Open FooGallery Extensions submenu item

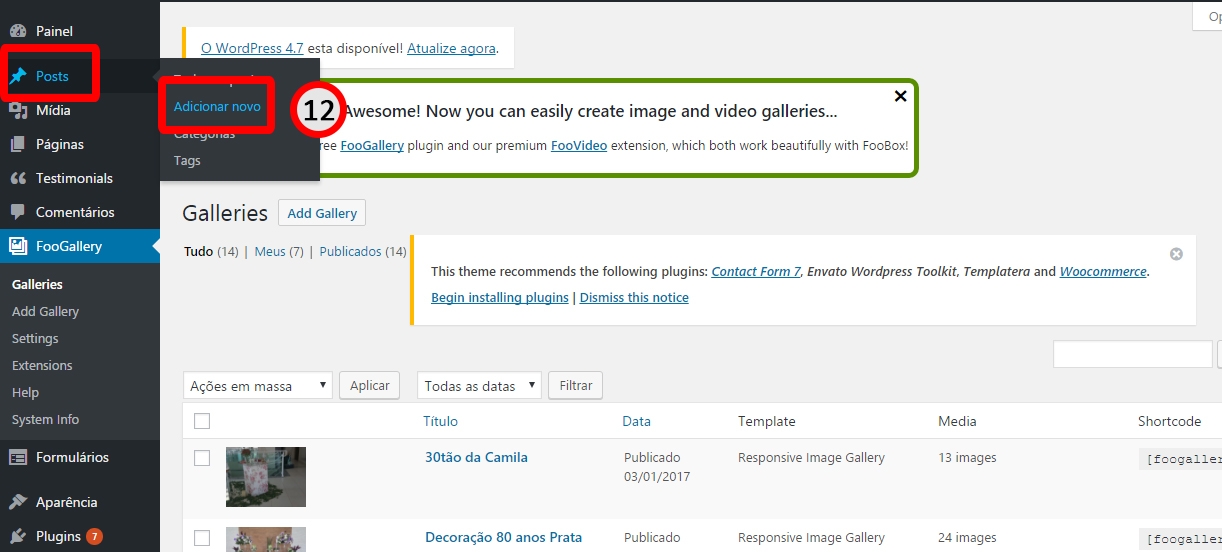[42, 365]
